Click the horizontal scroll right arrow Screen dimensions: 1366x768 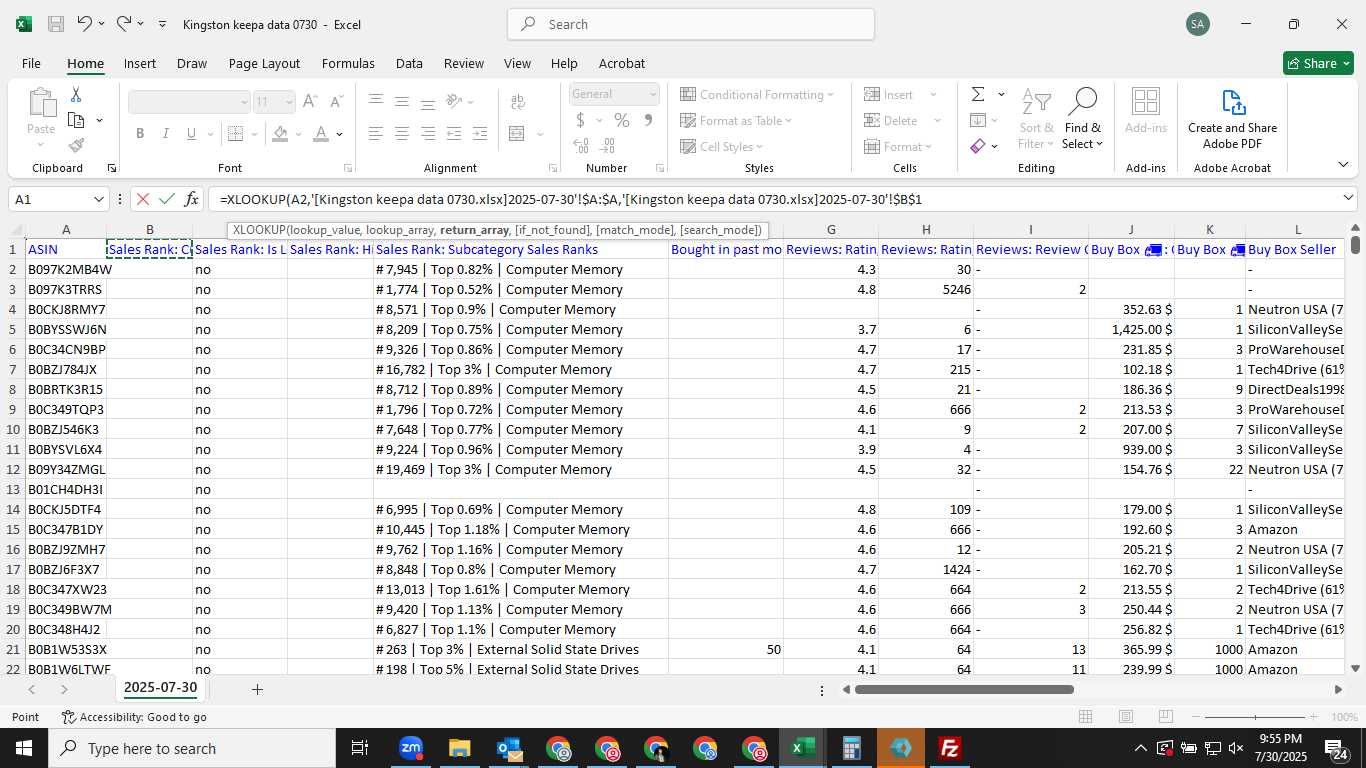click(x=1339, y=689)
